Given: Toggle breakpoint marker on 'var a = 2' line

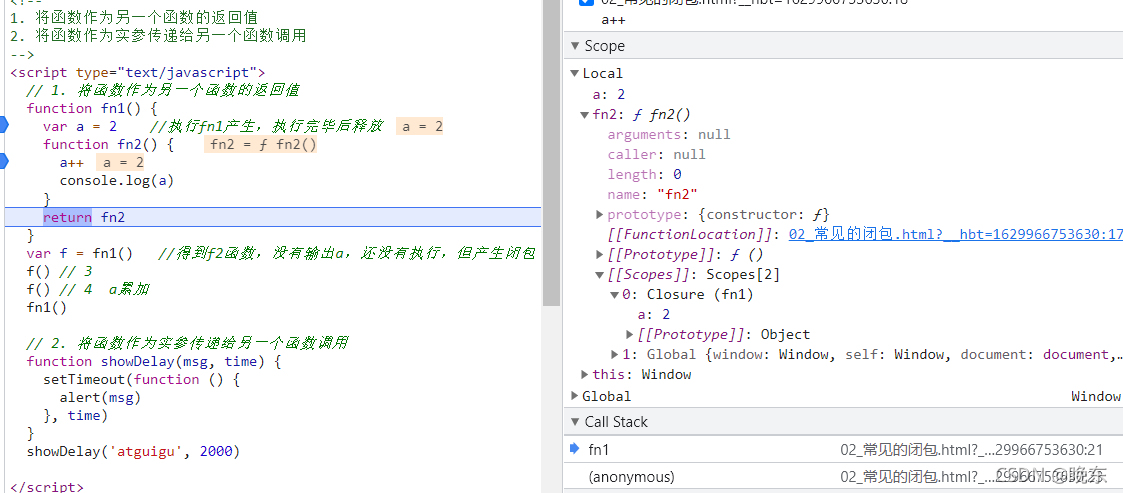Looking at the screenshot, I should click(x=4, y=126).
